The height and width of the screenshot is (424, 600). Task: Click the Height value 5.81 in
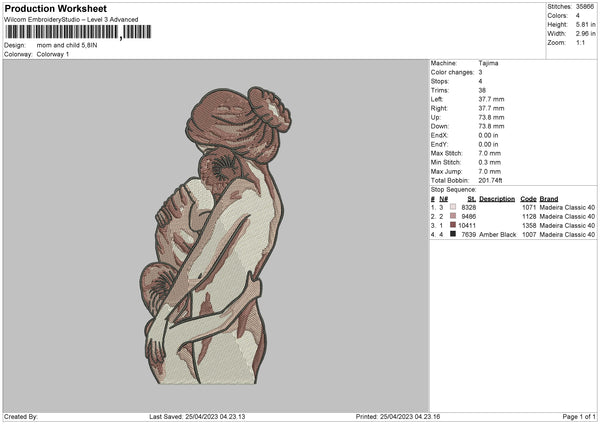585,24
